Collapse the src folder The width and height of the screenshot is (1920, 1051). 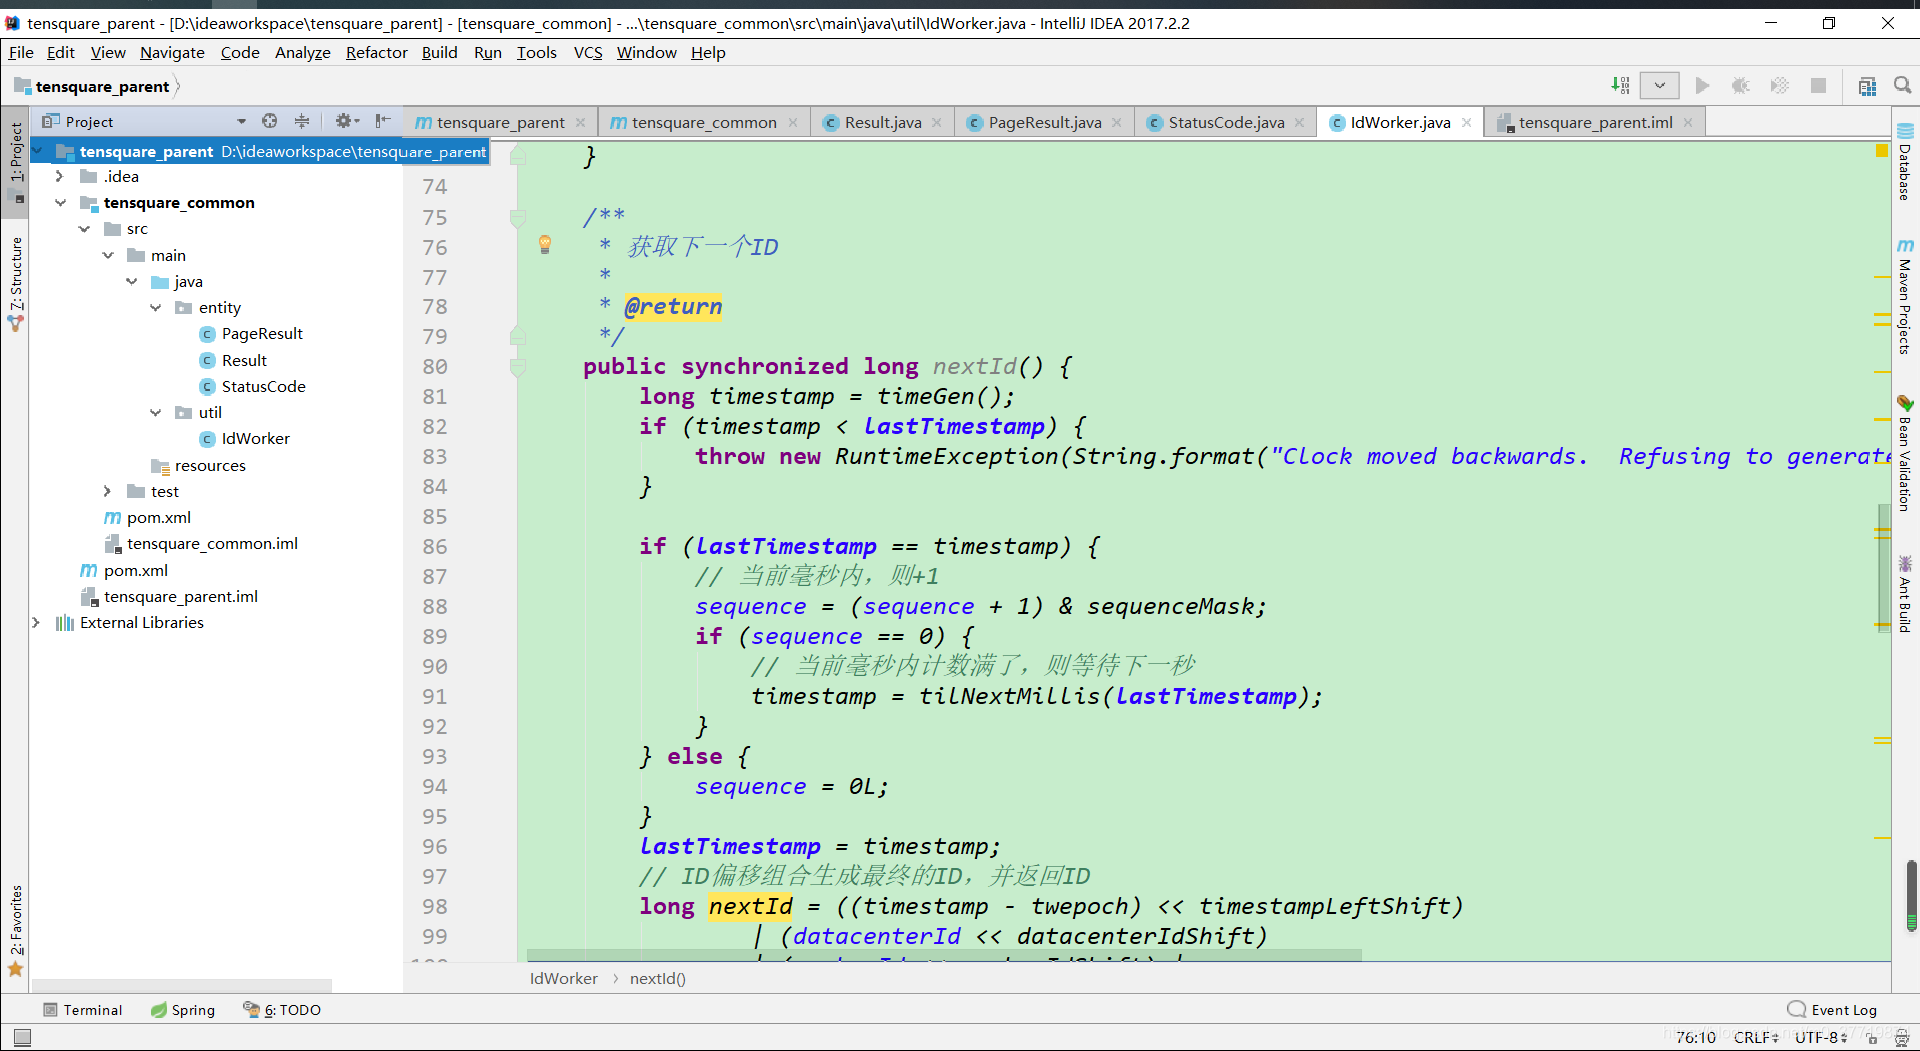[84, 229]
